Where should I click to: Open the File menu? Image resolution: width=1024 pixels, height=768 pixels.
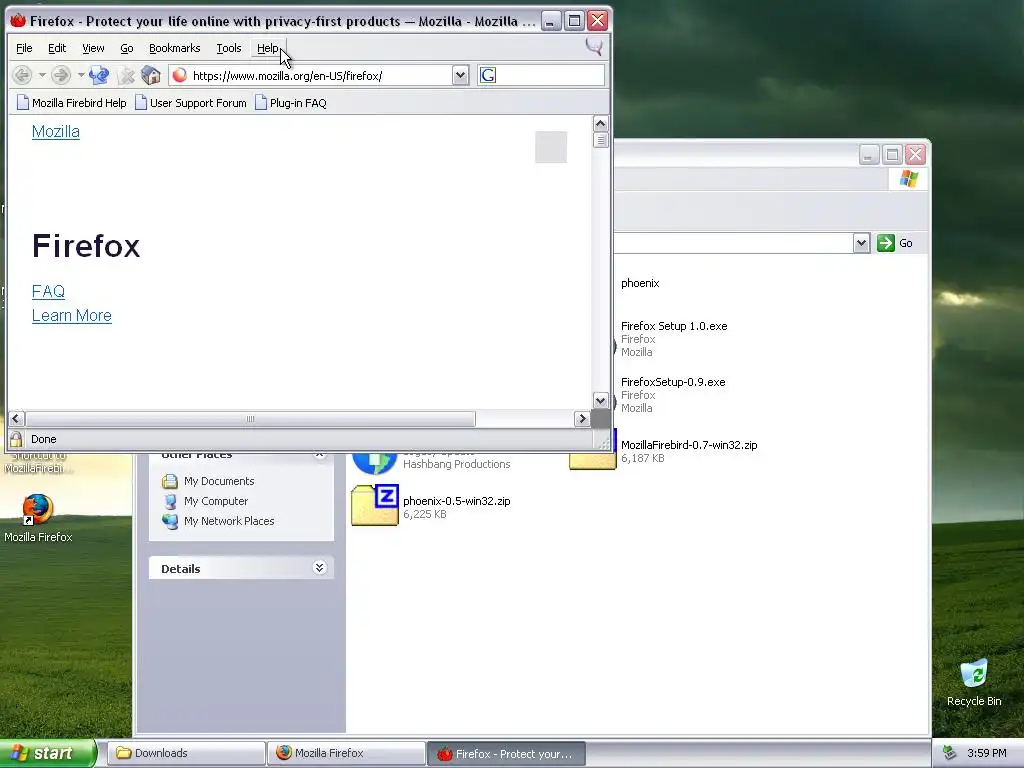coord(24,48)
